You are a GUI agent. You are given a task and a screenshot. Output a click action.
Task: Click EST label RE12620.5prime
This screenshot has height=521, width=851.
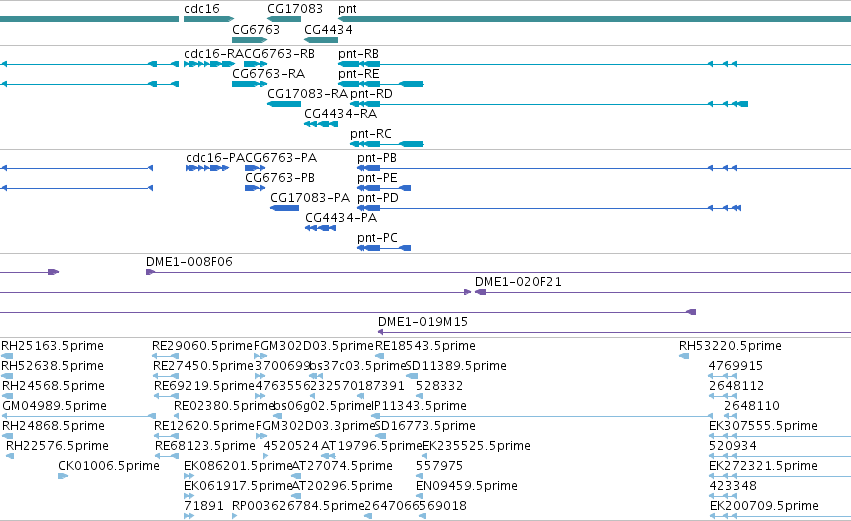pos(204,427)
